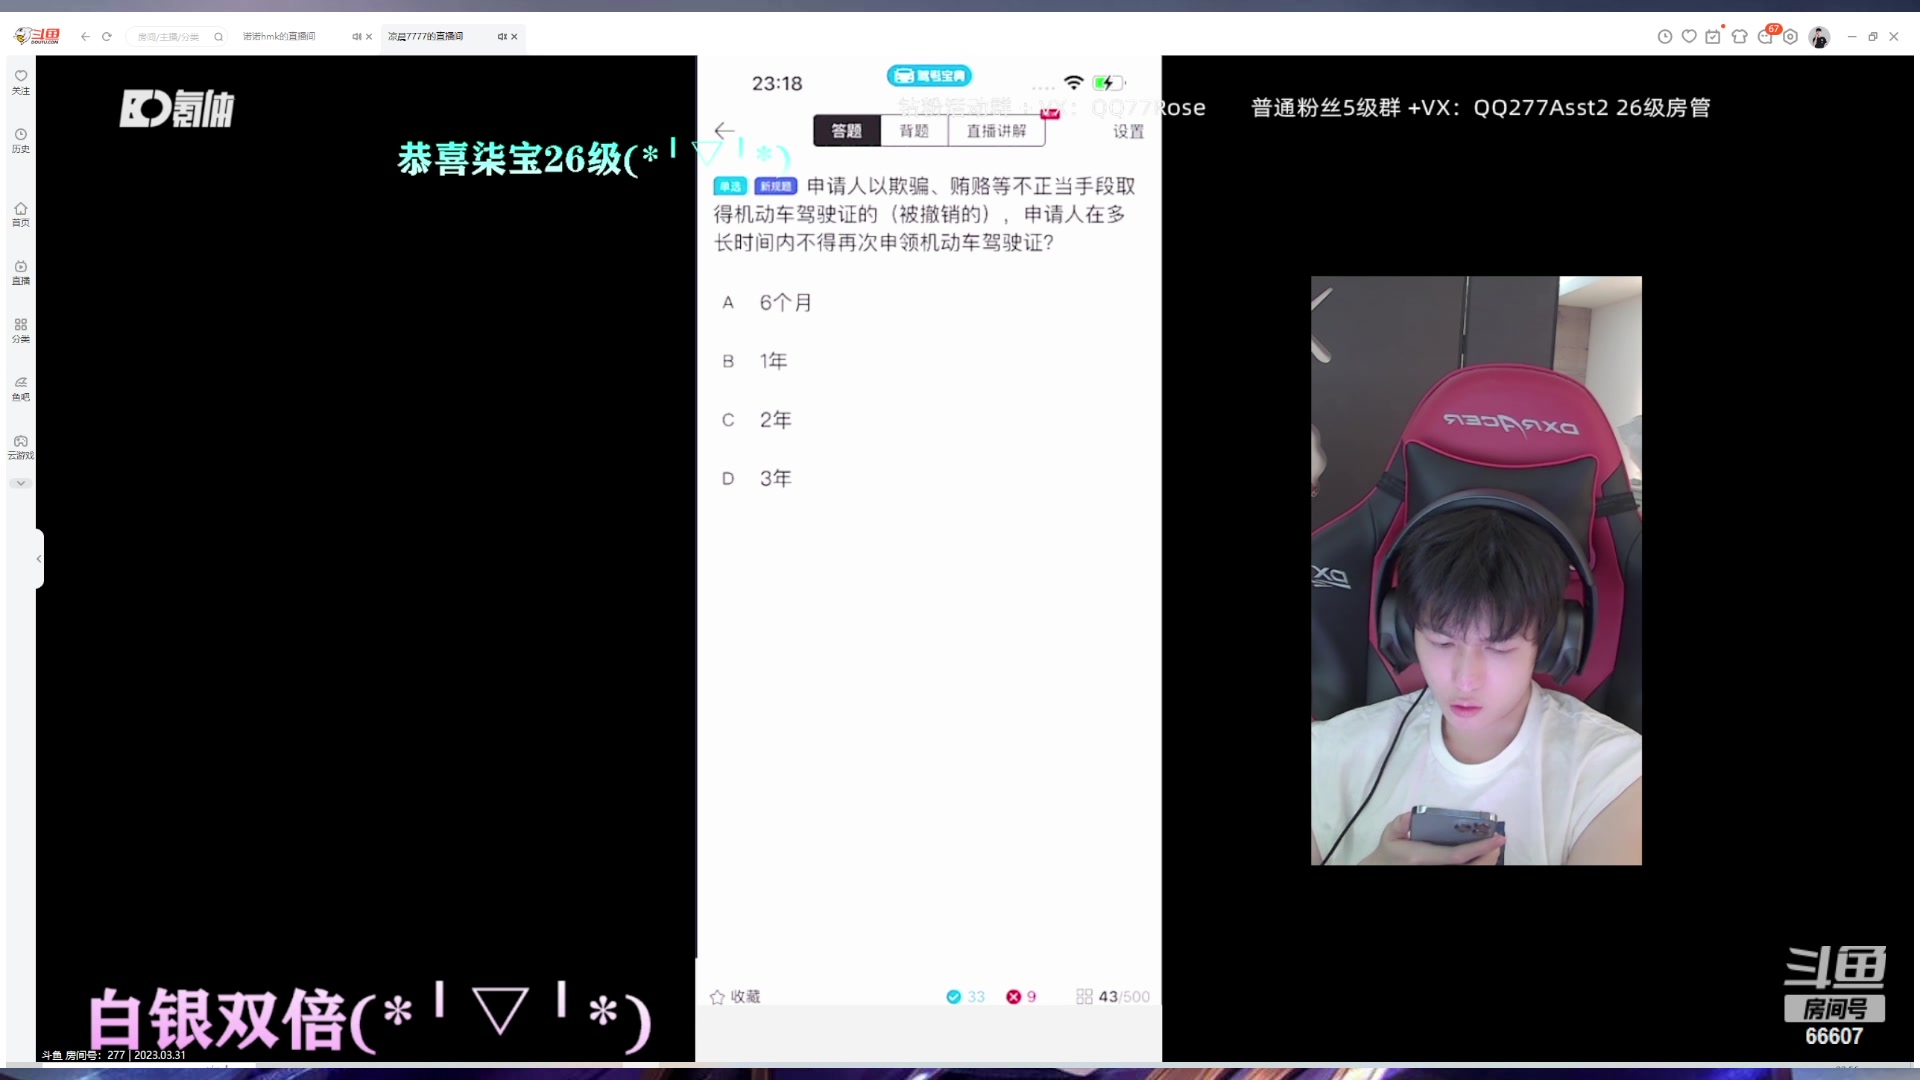The height and width of the screenshot is (1080, 1920).
Task: Refresh the current page
Action: click(x=106, y=36)
